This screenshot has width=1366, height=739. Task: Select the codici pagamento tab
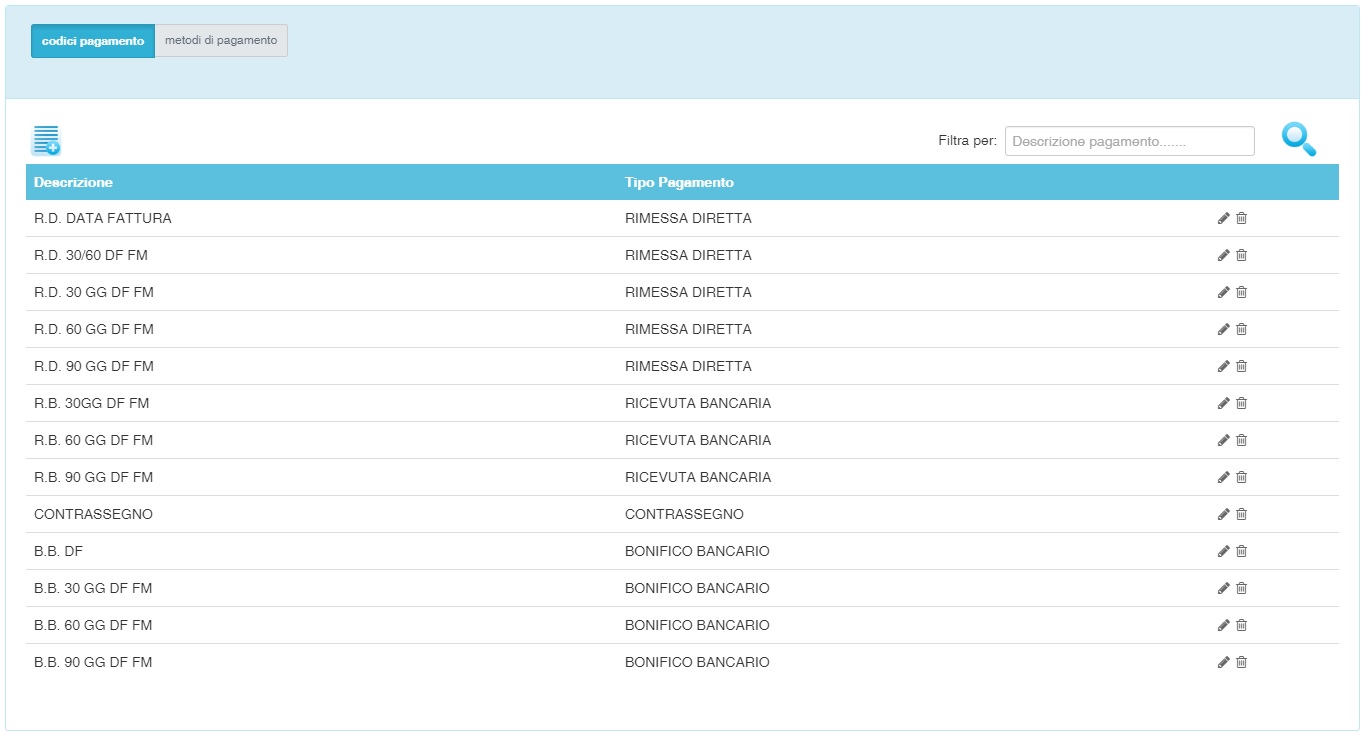coord(93,41)
